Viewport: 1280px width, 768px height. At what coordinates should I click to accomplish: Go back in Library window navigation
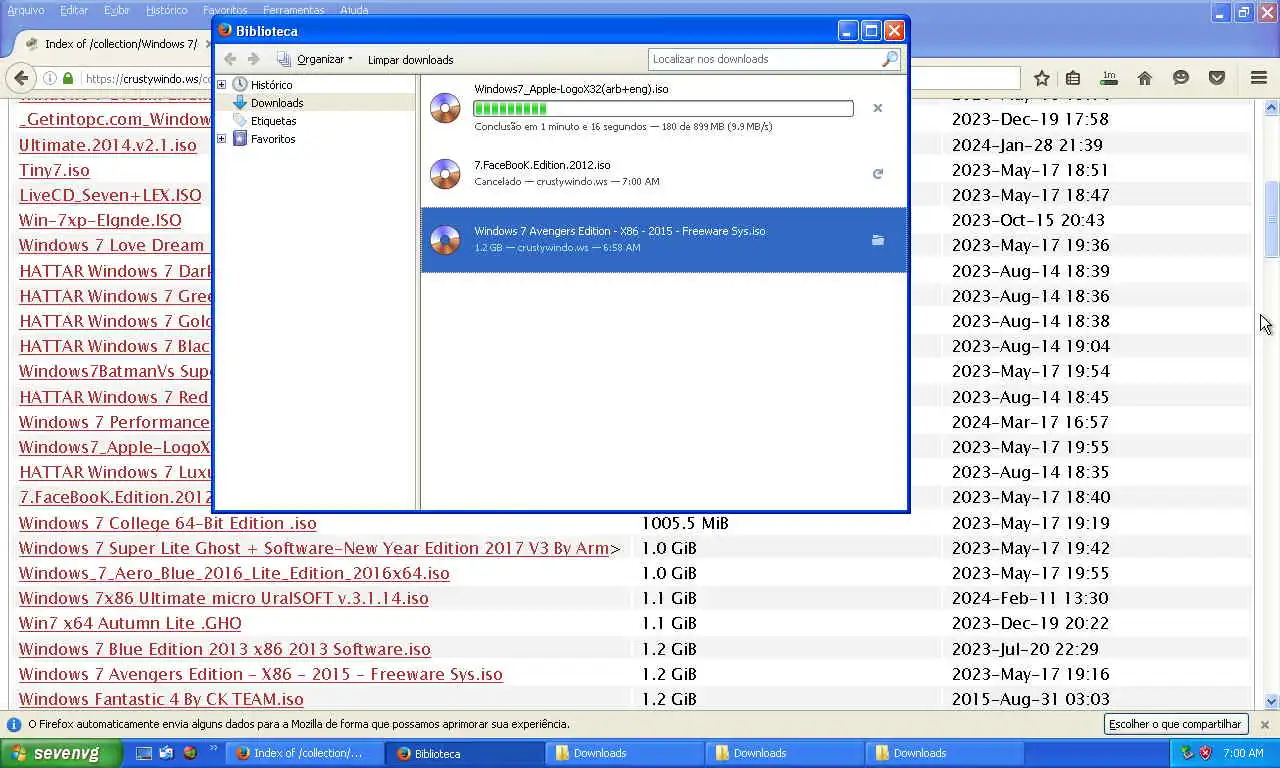click(230, 59)
